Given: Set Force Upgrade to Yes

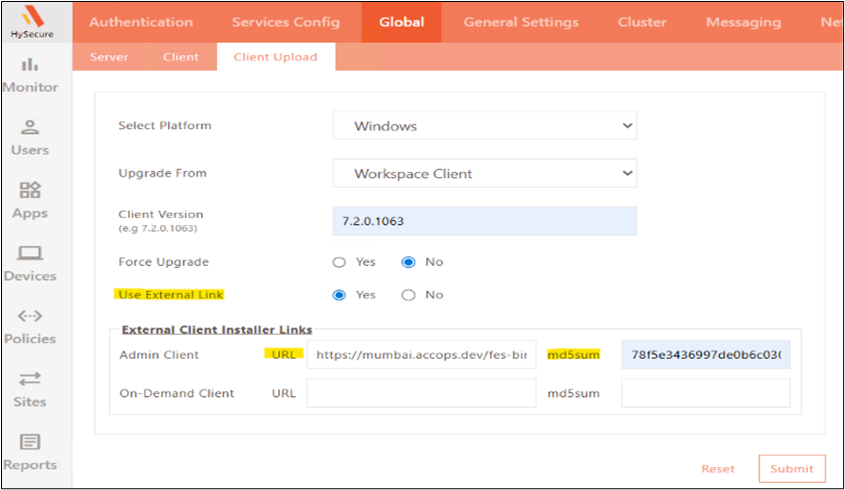Looking at the screenshot, I should tap(339, 262).
